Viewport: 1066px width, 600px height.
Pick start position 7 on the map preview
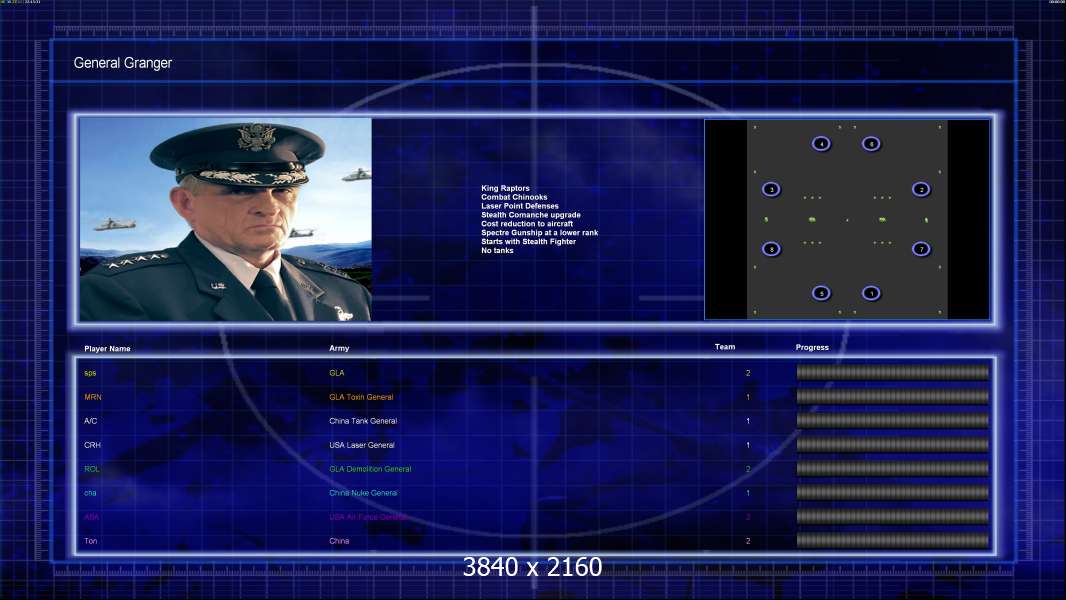pyautogui.click(x=921, y=249)
